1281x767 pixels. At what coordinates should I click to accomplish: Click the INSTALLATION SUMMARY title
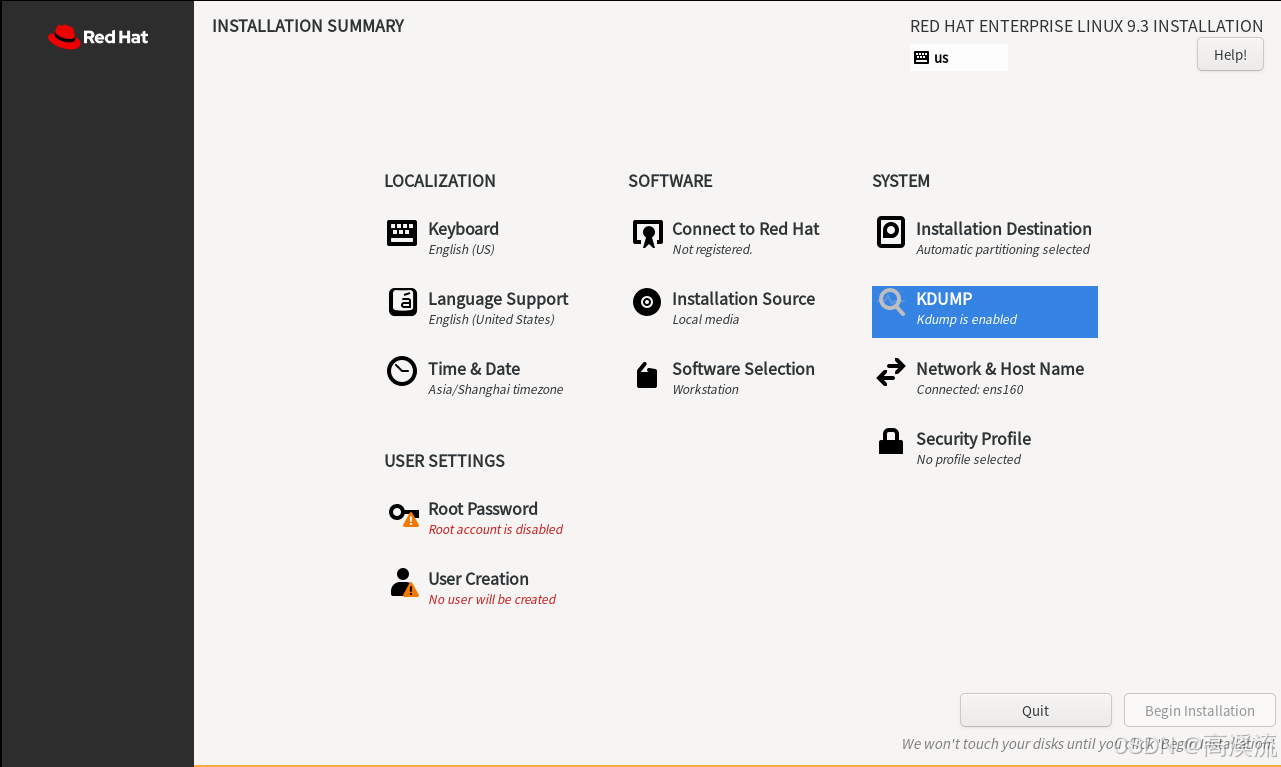click(308, 26)
